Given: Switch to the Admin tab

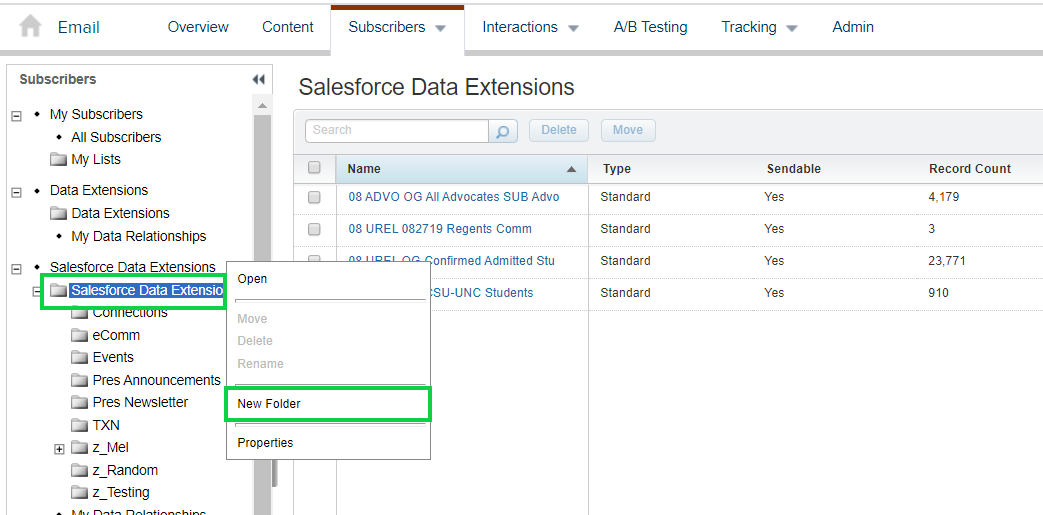Looking at the screenshot, I should pyautogui.click(x=853, y=27).
